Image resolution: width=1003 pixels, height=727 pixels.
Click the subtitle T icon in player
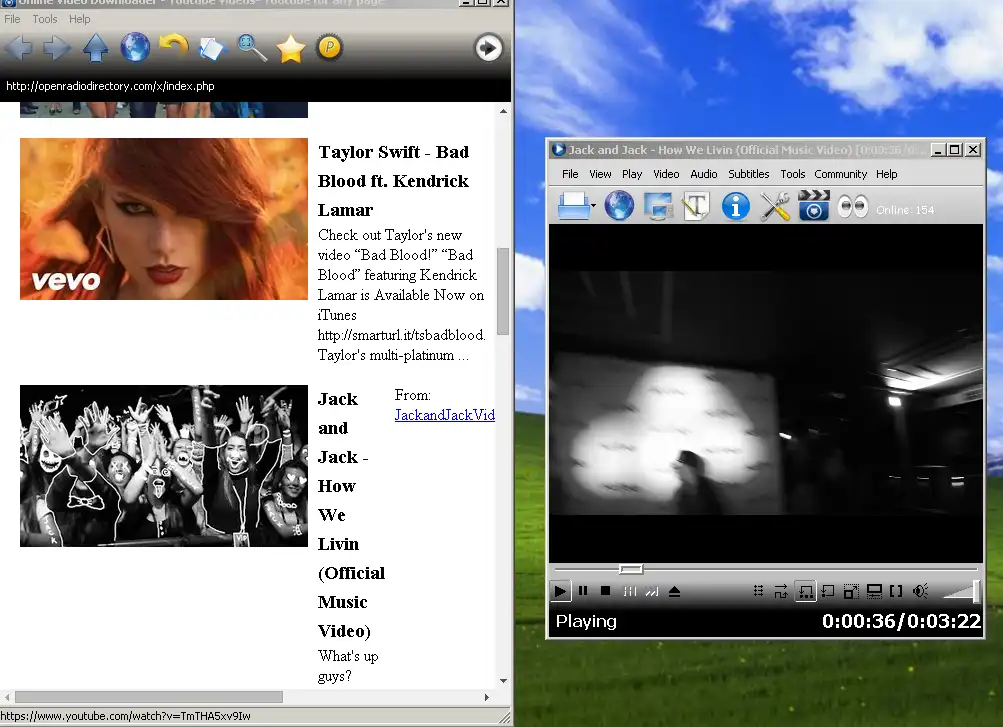point(697,206)
